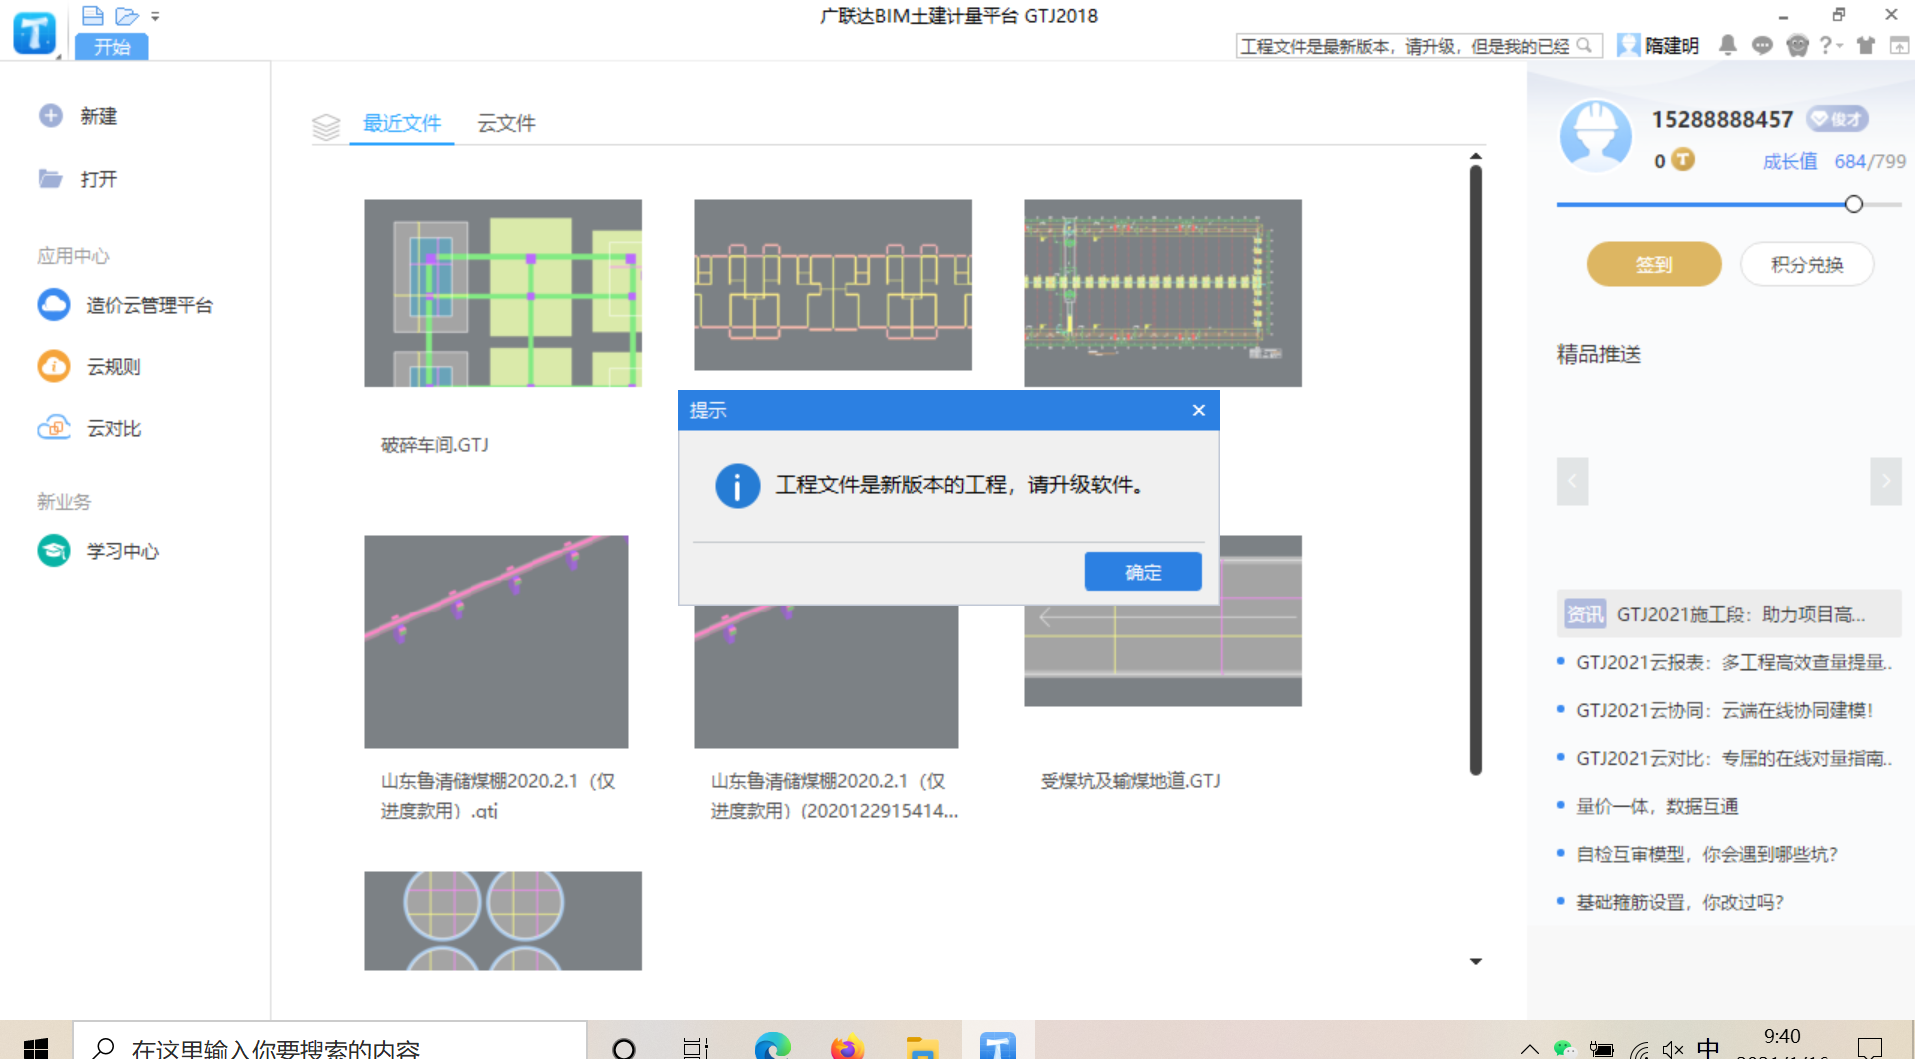Open 云对比 cloud compare icon
The width and height of the screenshot is (1915, 1059).
54,428
